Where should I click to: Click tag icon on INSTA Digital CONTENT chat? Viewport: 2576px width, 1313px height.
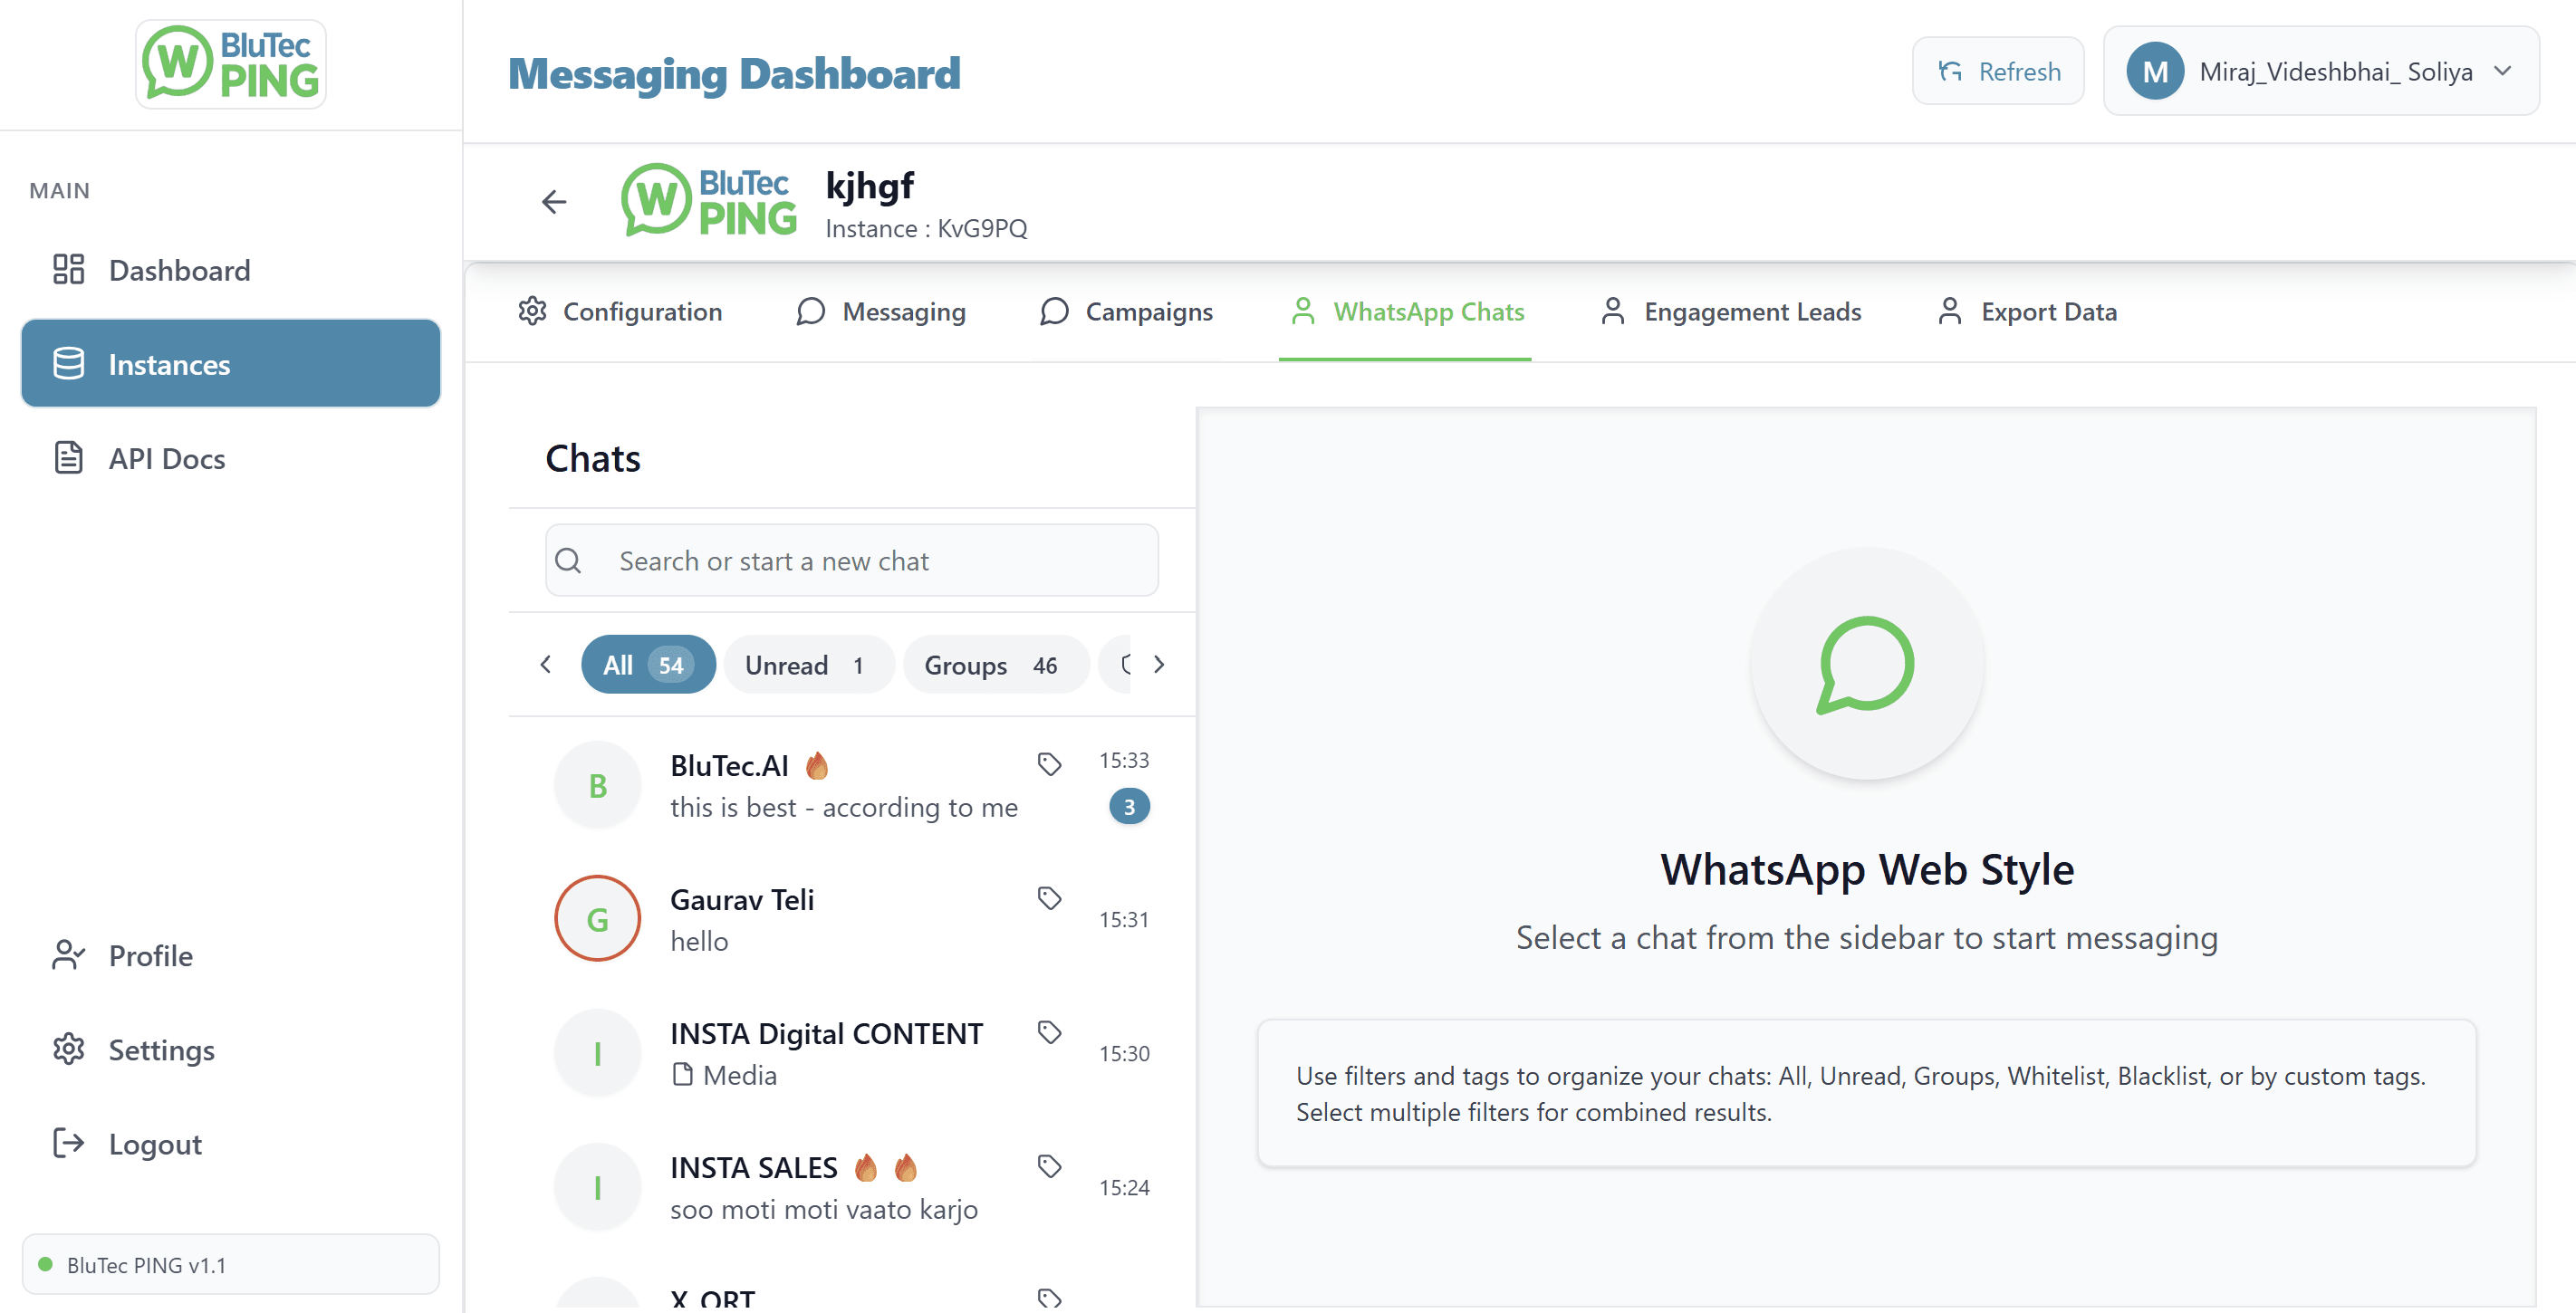[x=1048, y=1032]
